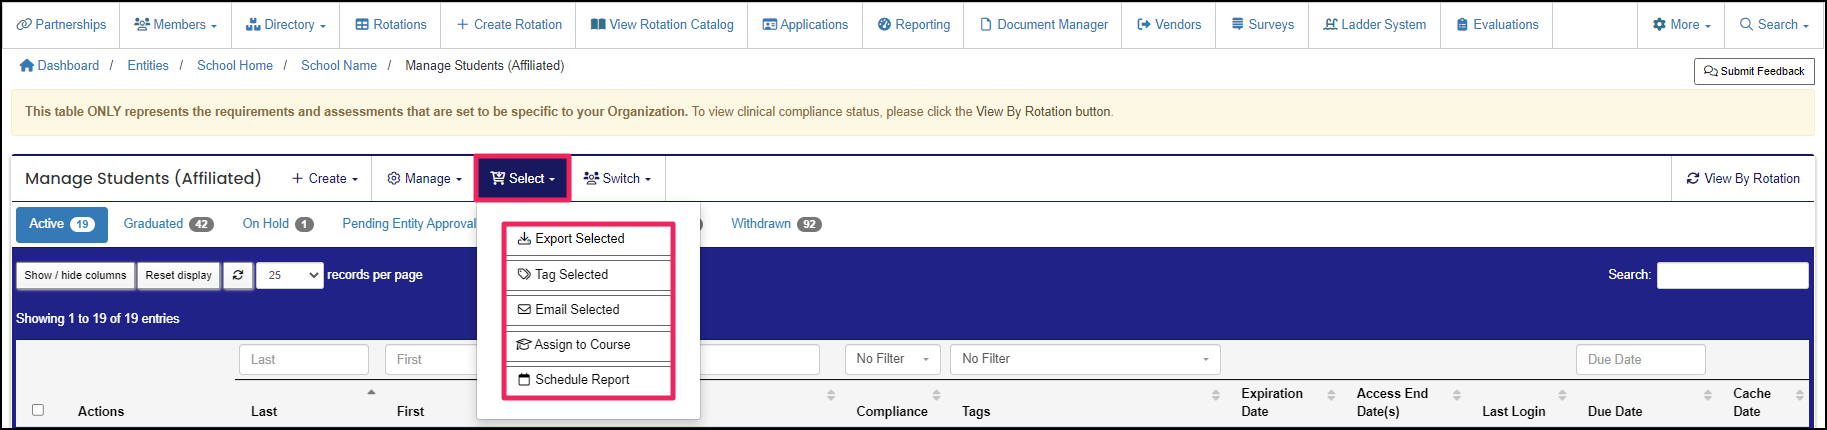Expand the Directory dropdown menu
The image size is (1827, 430).
pyautogui.click(x=285, y=24)
